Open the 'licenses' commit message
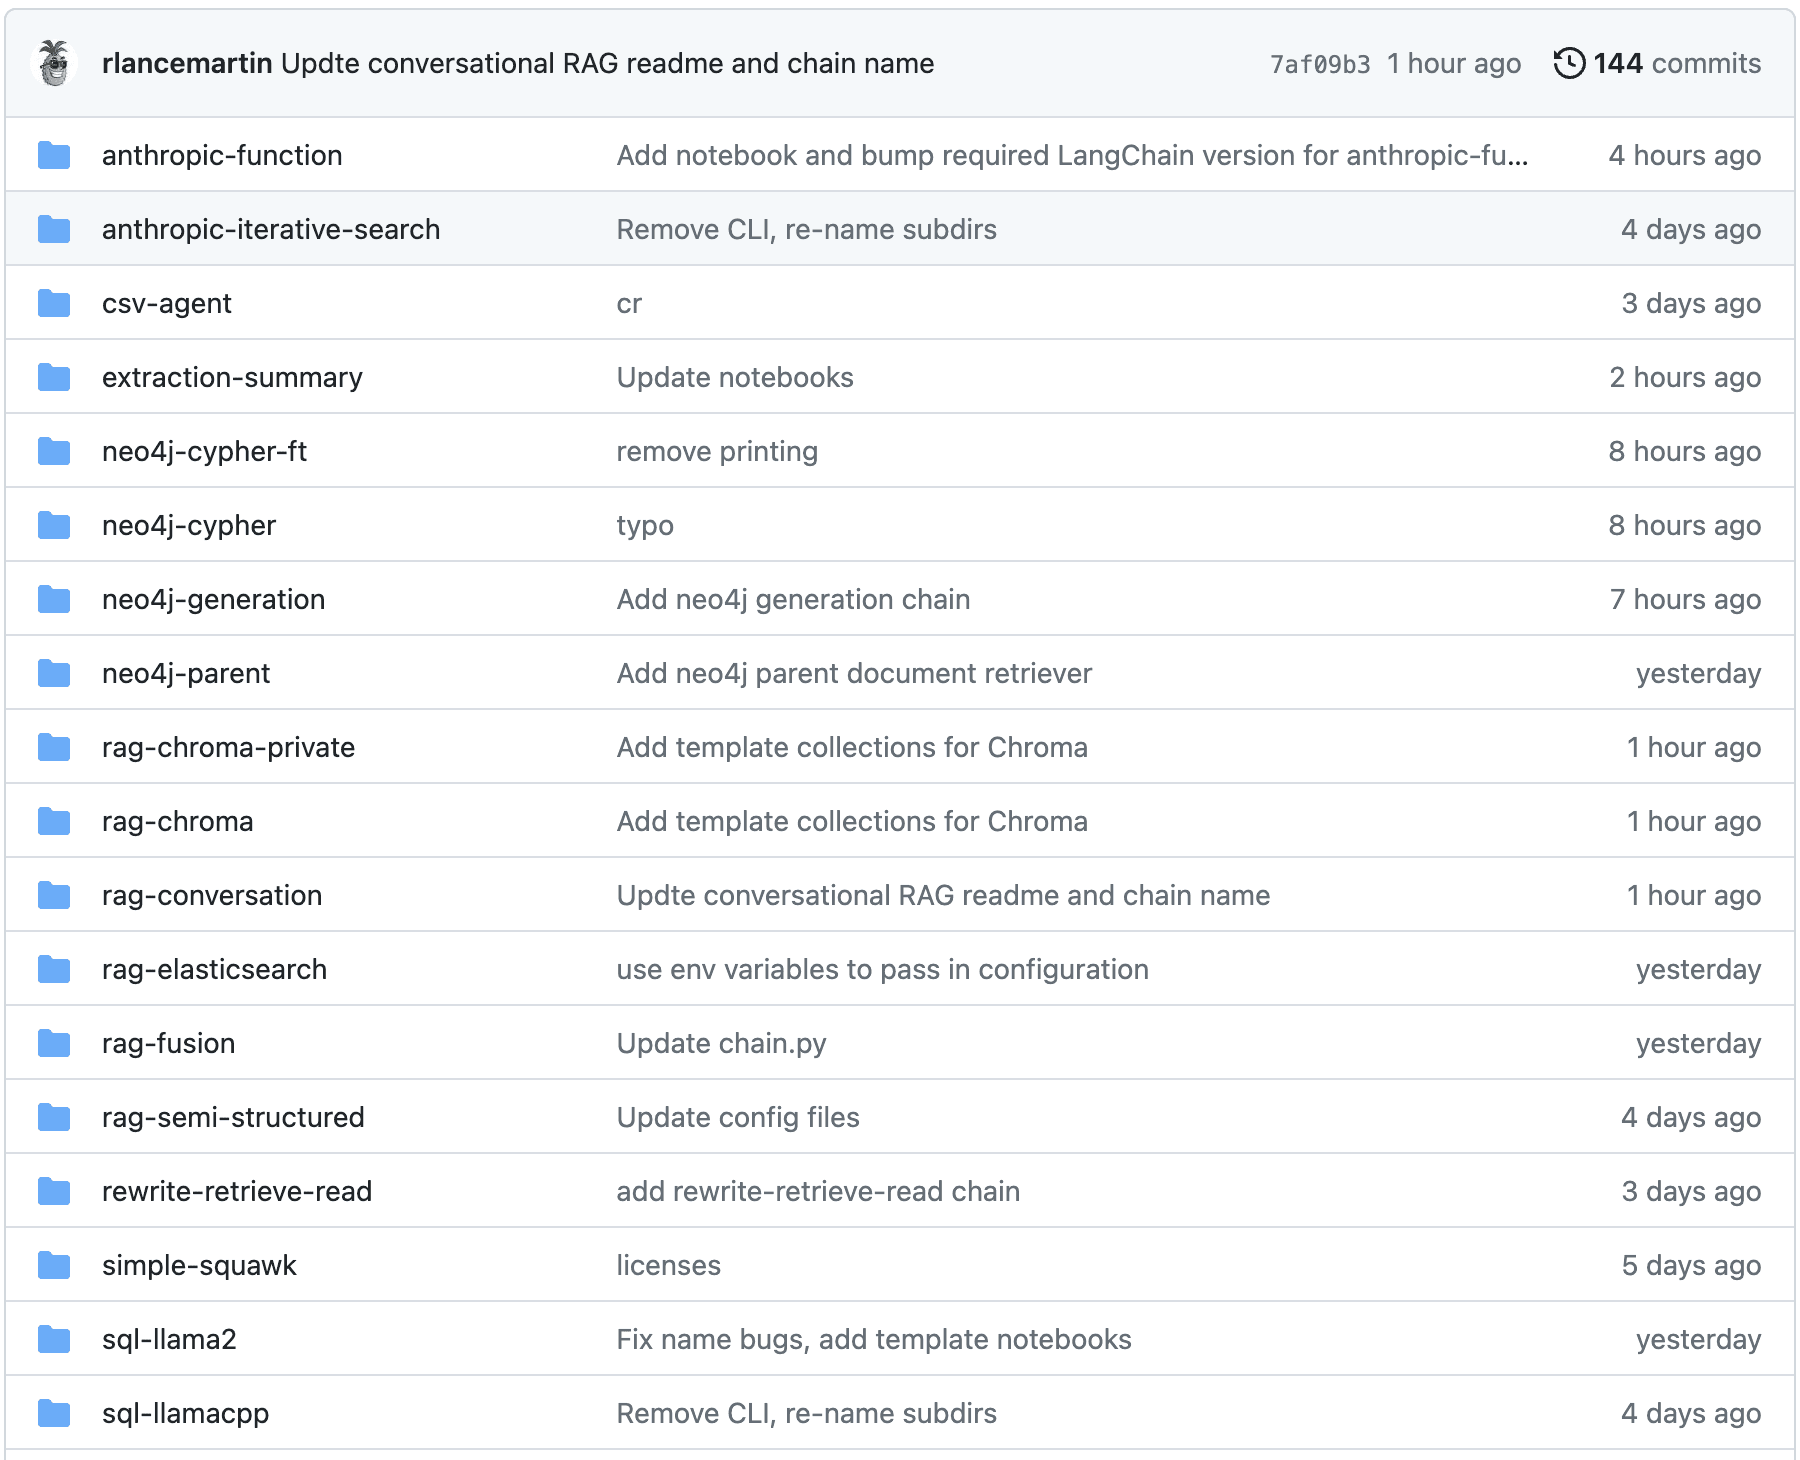This screenshot has height=1460, width=1800. 668,1265
